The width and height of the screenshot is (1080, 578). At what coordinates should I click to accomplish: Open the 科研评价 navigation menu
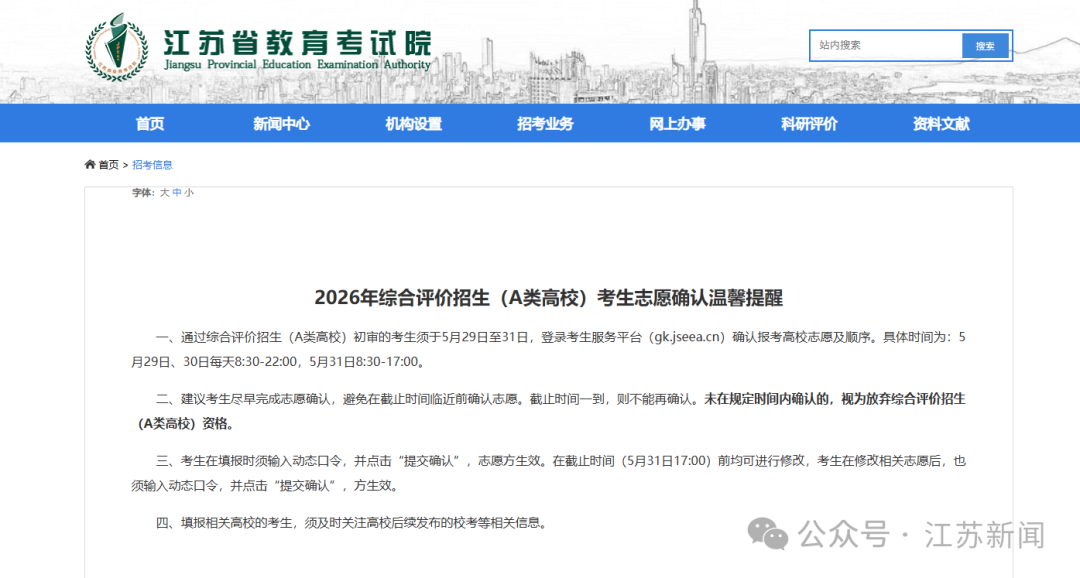pos(809,124)
